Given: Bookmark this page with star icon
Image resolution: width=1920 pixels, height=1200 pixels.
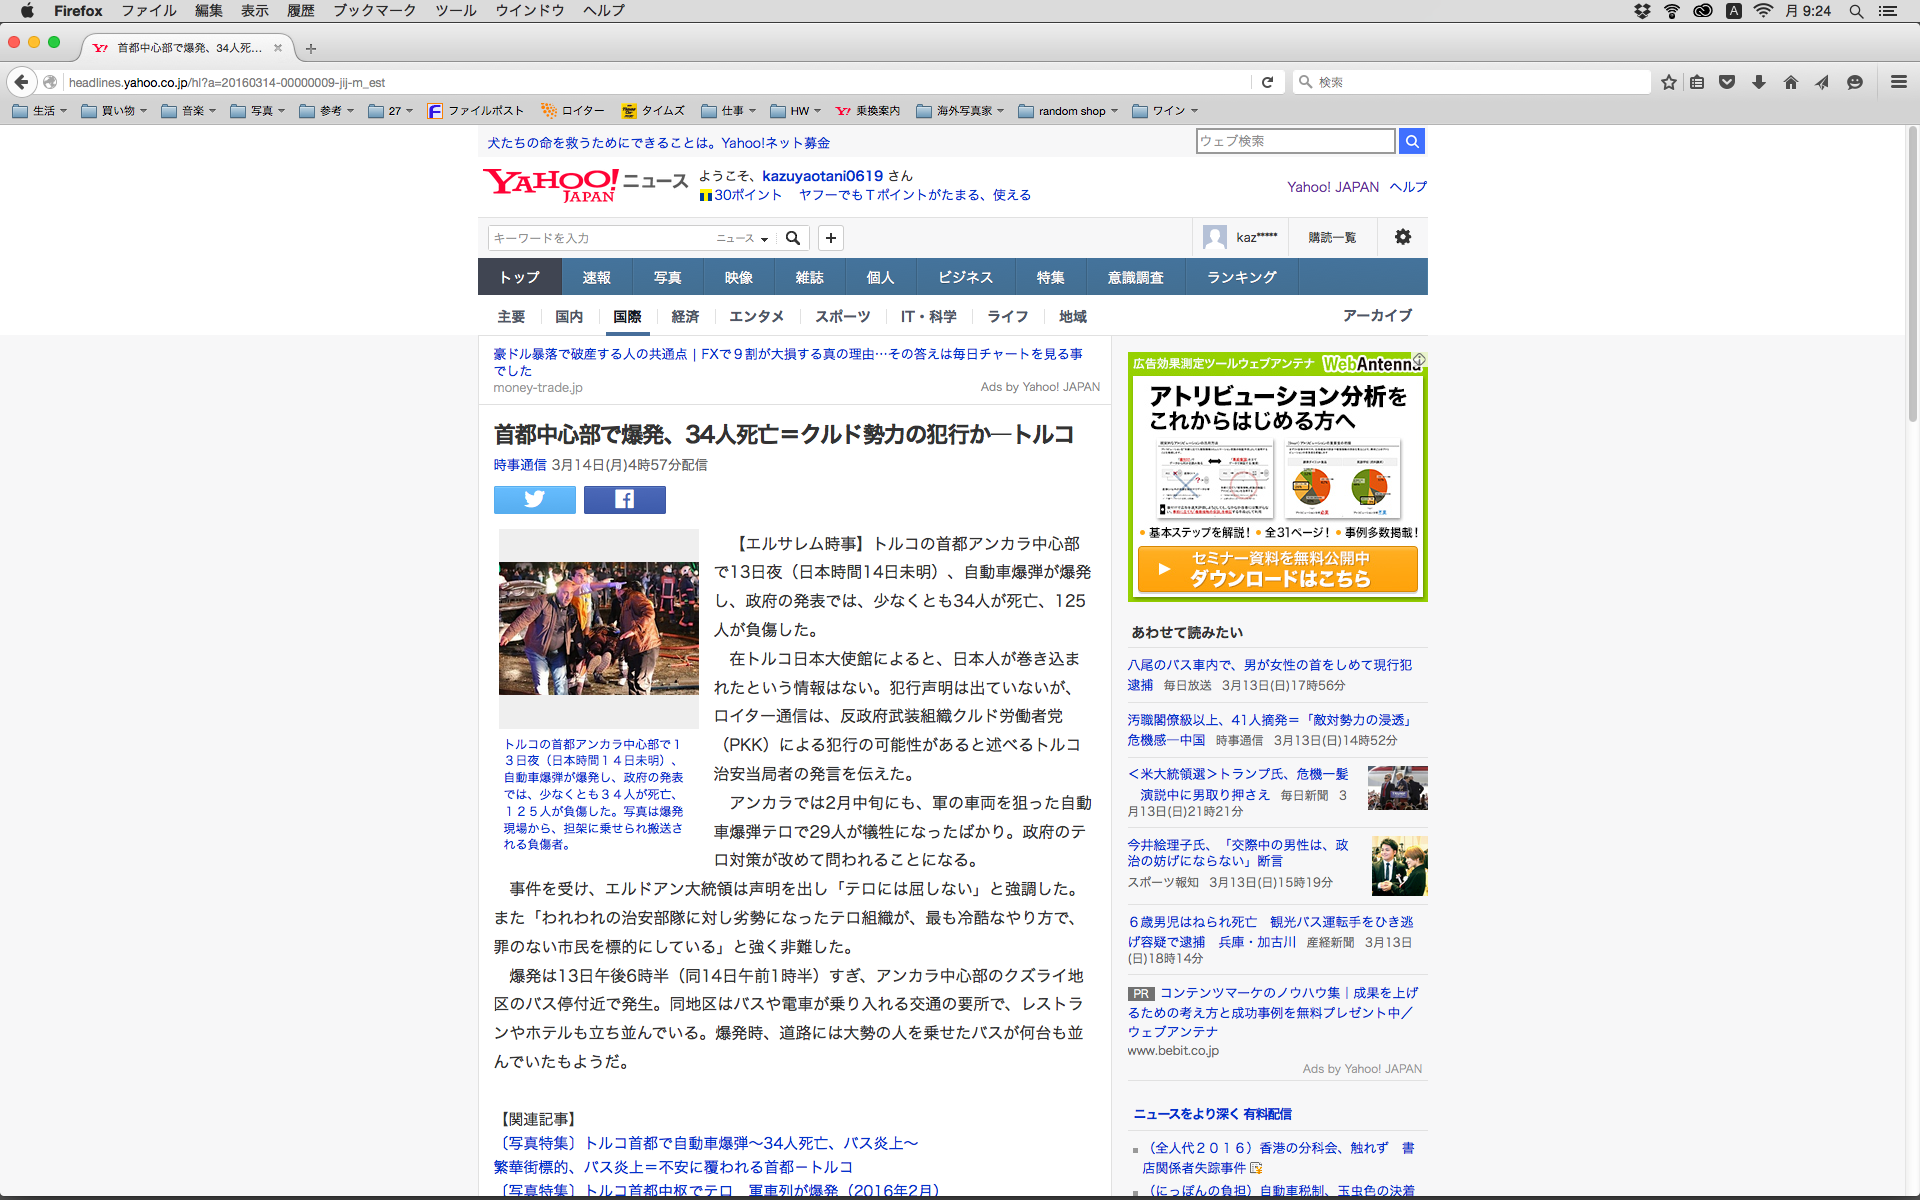Looking at the screenshot, I should click(1668, 82).
